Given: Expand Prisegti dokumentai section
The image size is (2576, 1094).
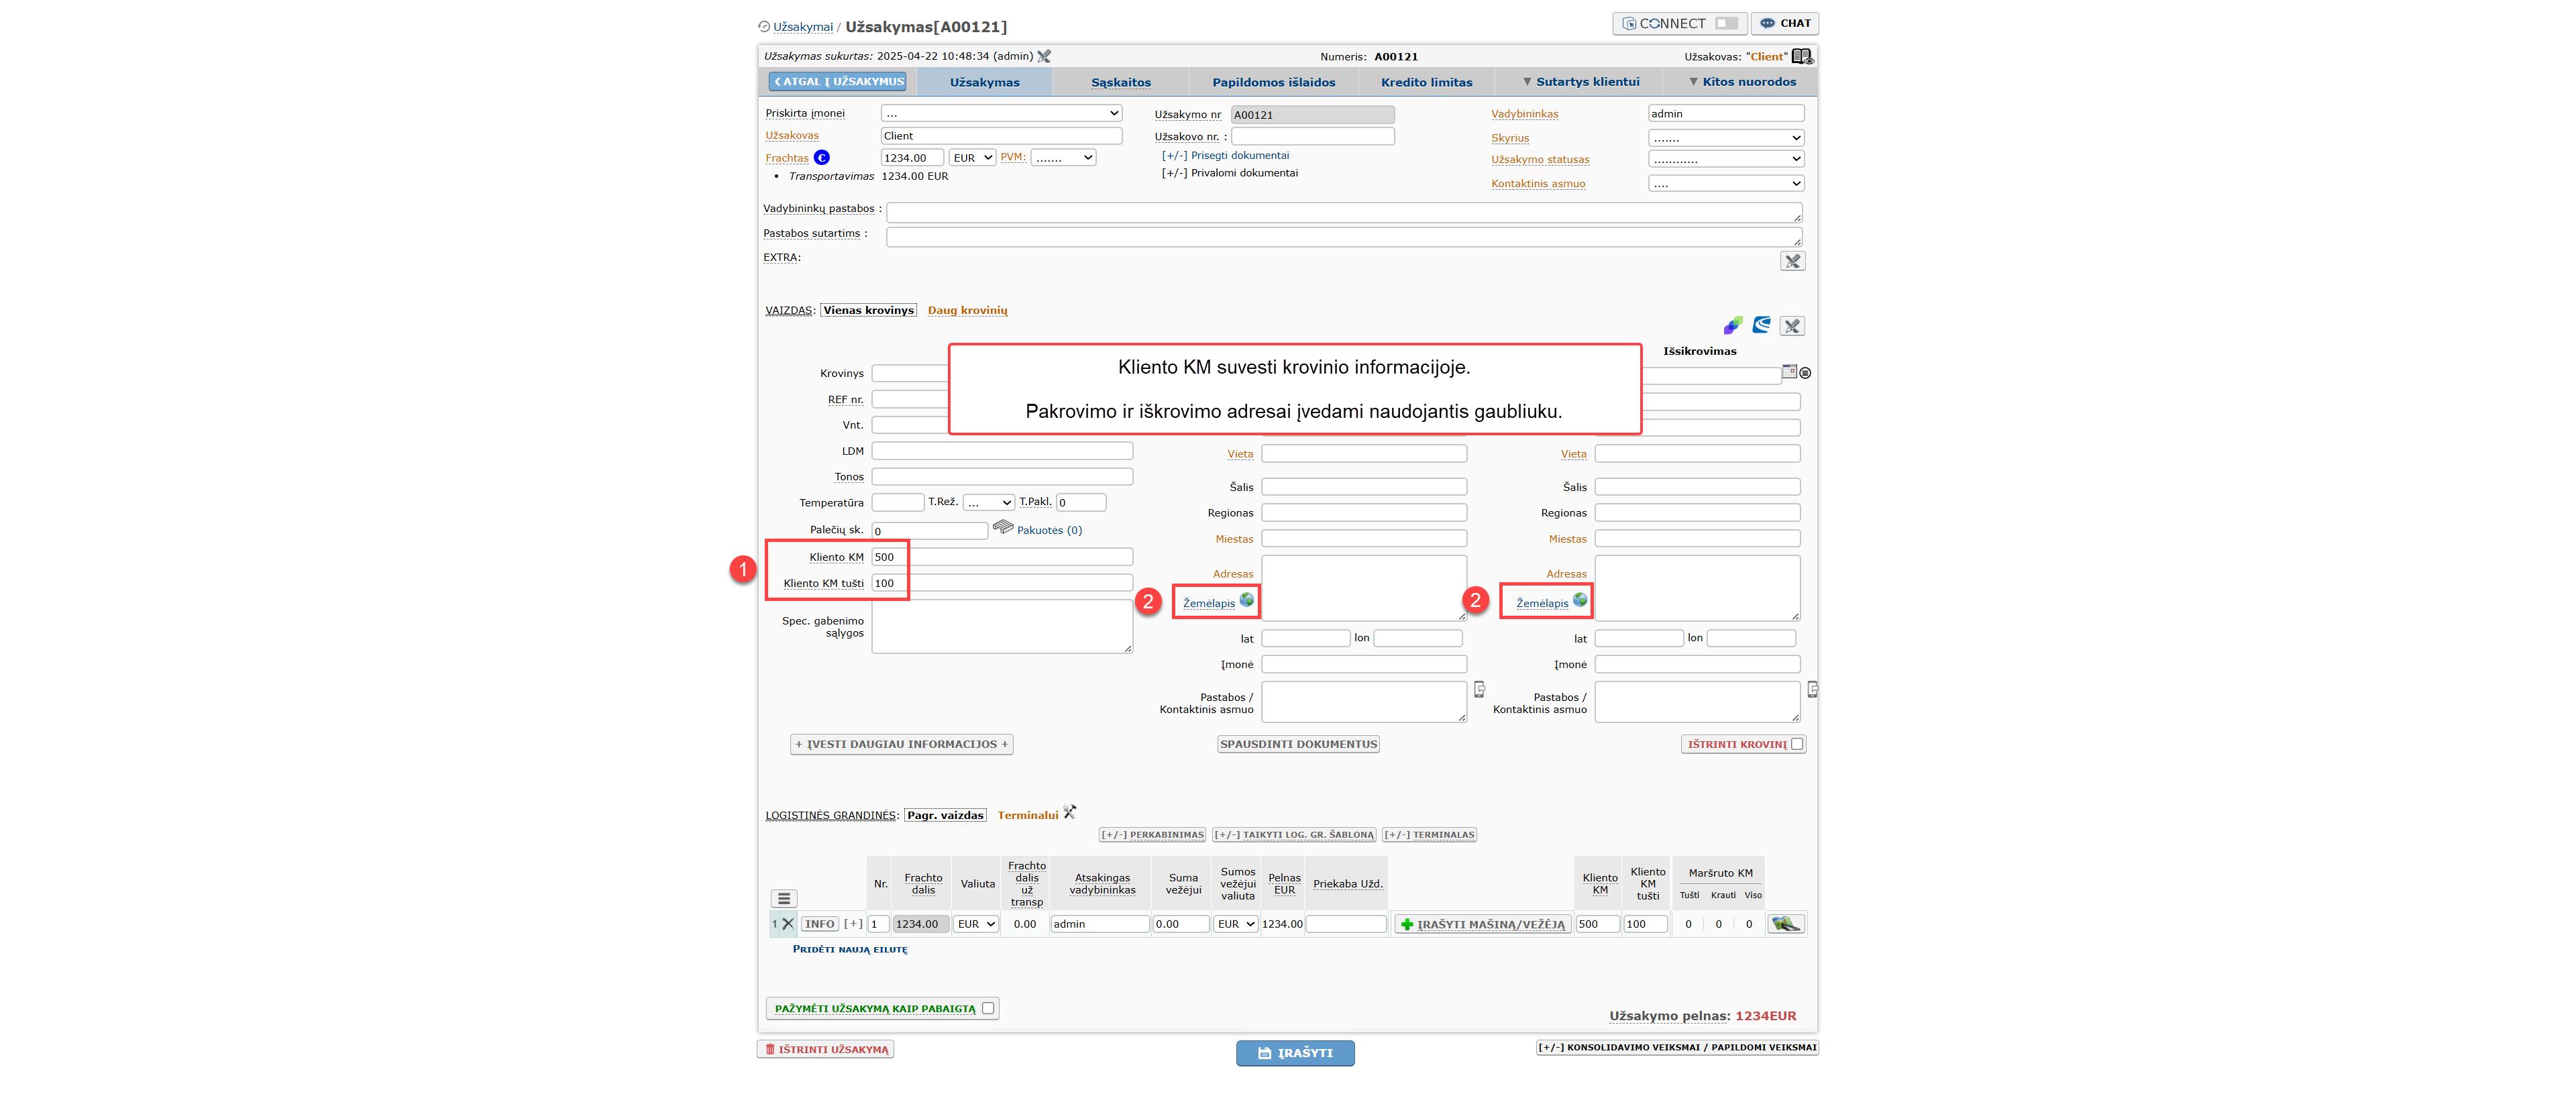Looking at the screenshot, I should click(x=1225, y=156).
